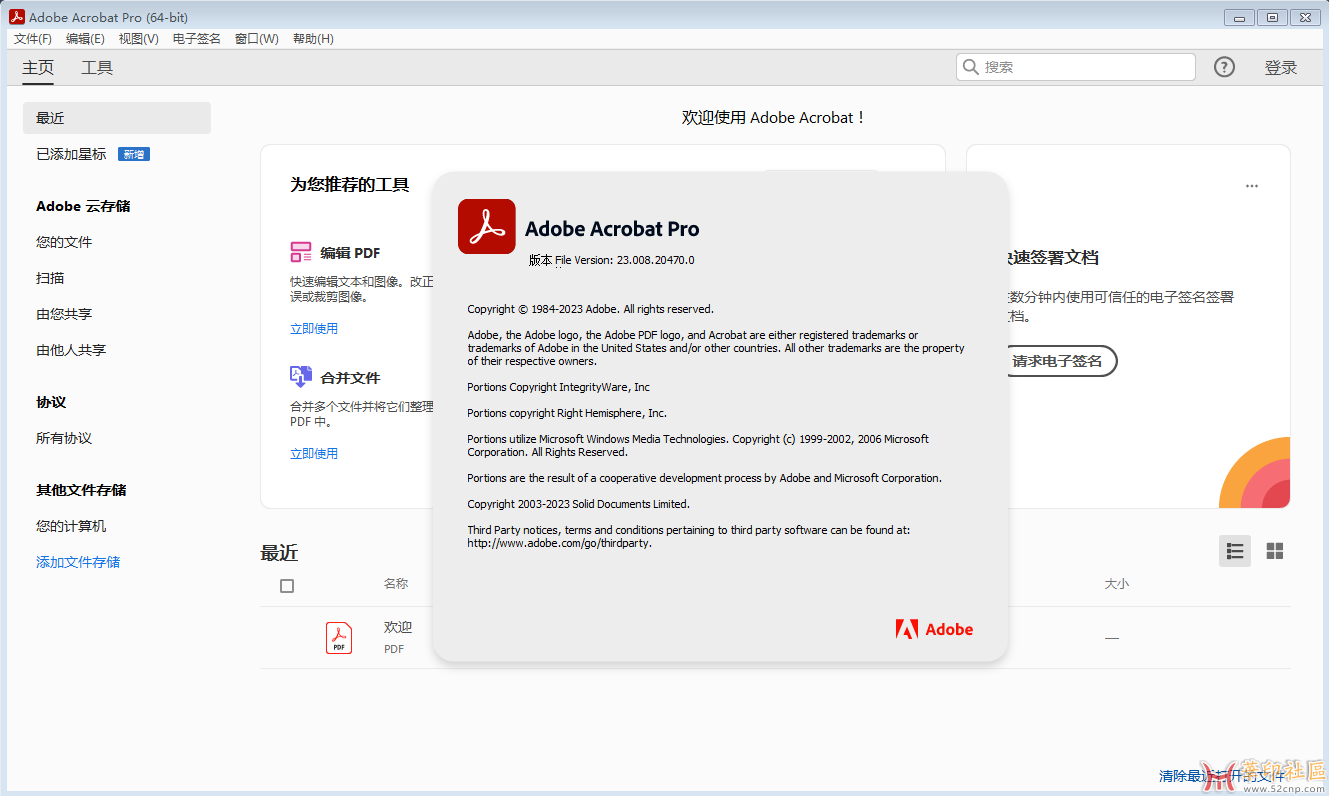Select 由他人共享 in the sidebar

click(71, 350)
